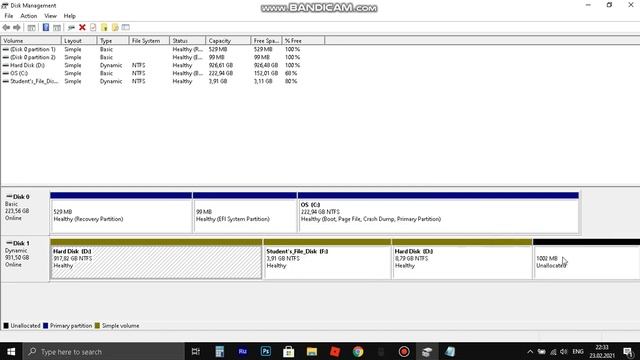Sort by the Volume column header

[31, 41]
